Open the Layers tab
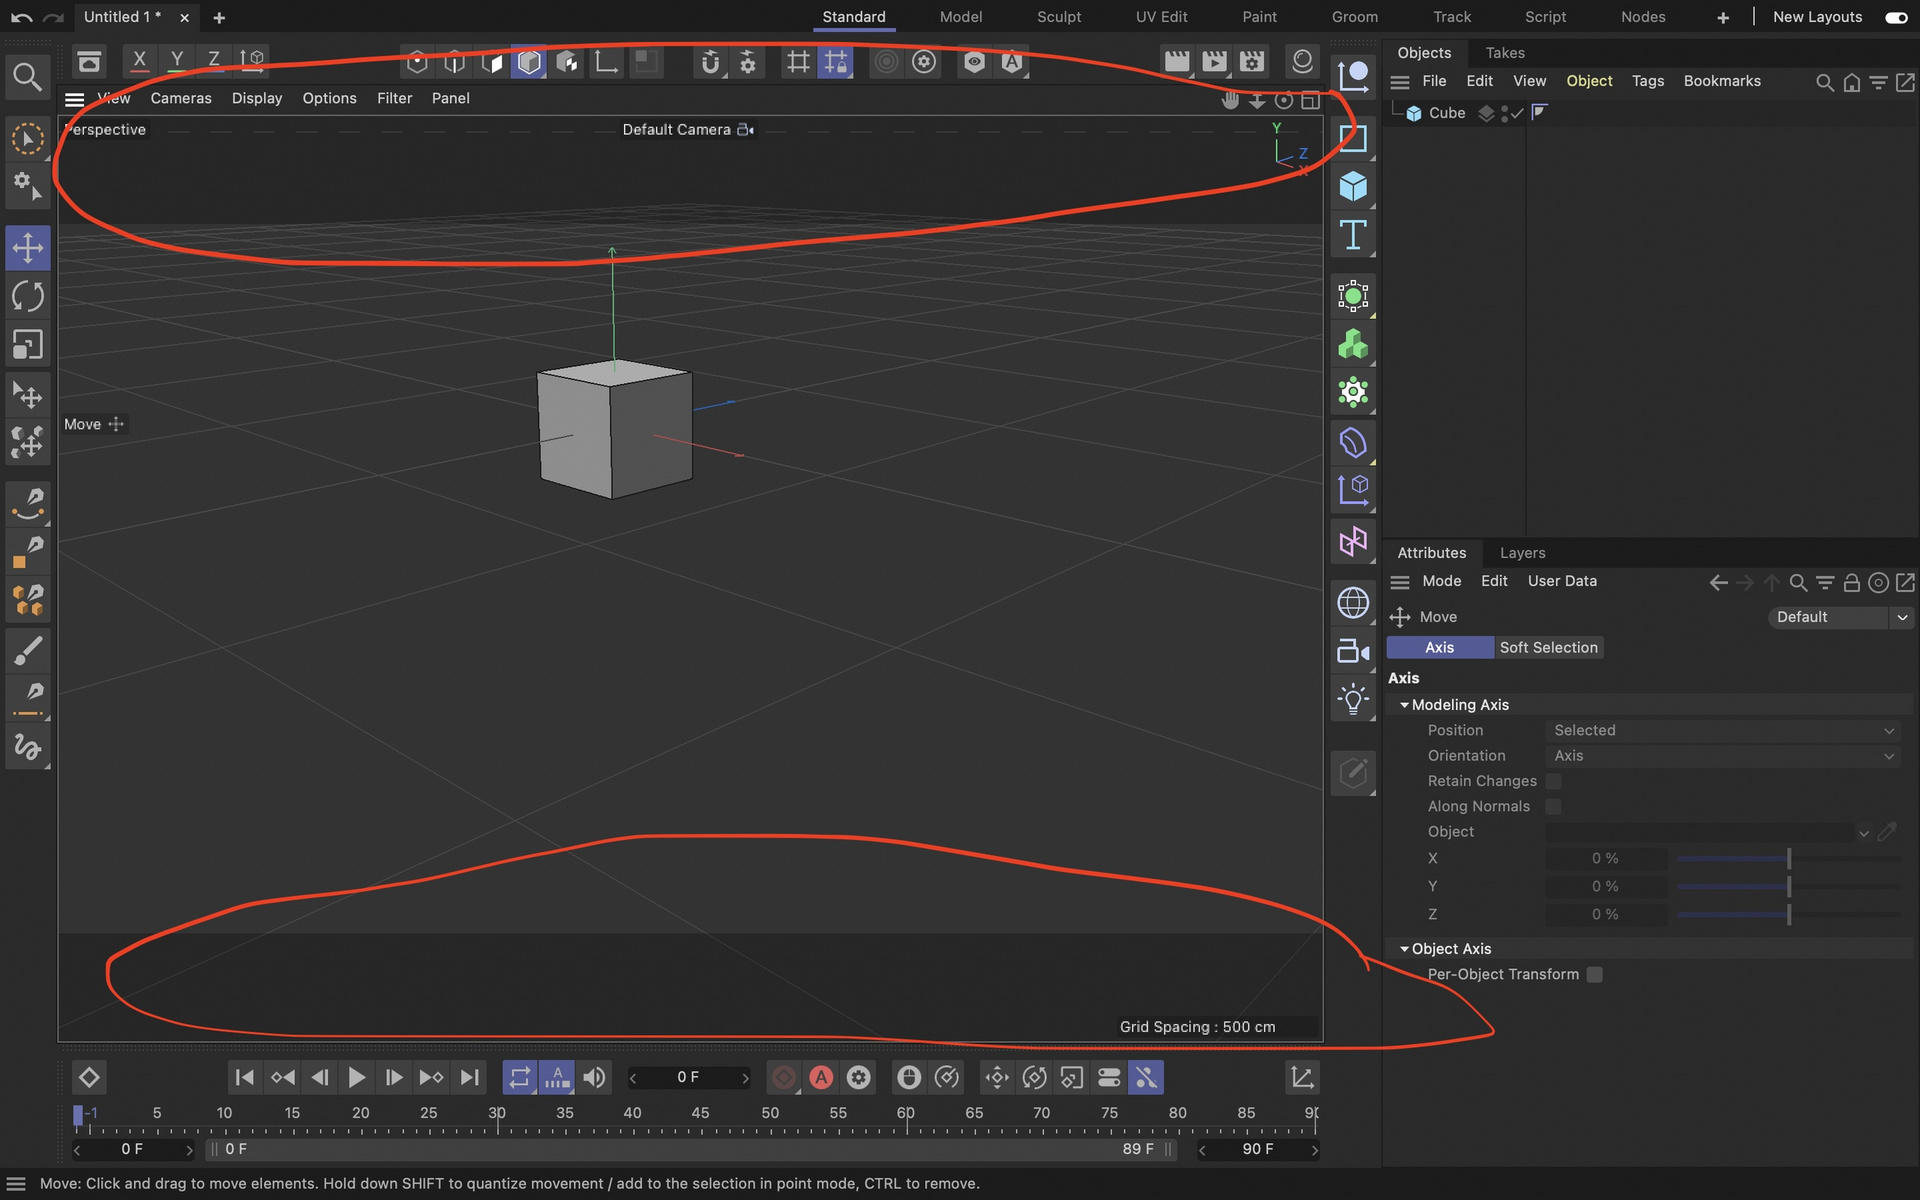The height and width of the screenshot is (1200, 1920). [x=1522, y=553]
